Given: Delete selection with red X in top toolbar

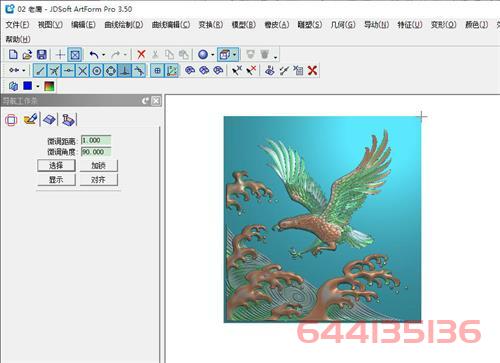Looking at the screenshot, I should pos(141,55).
